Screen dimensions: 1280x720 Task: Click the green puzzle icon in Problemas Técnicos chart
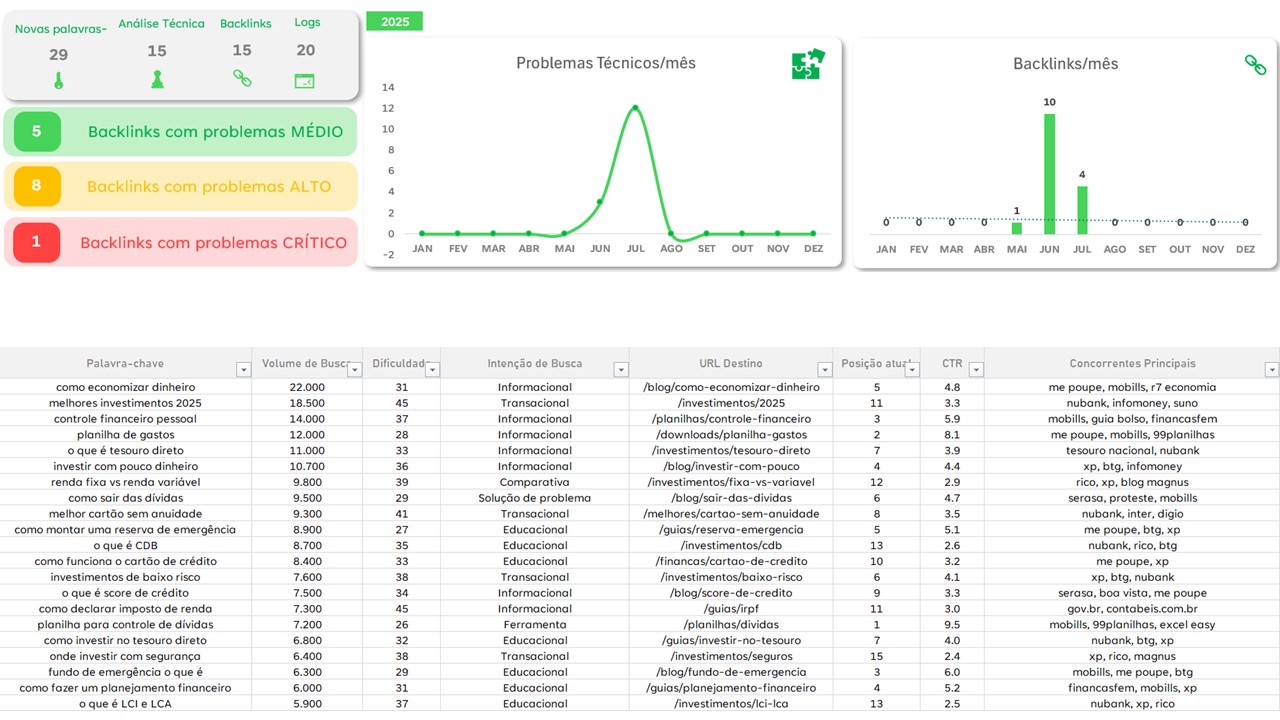coord(808,64)
